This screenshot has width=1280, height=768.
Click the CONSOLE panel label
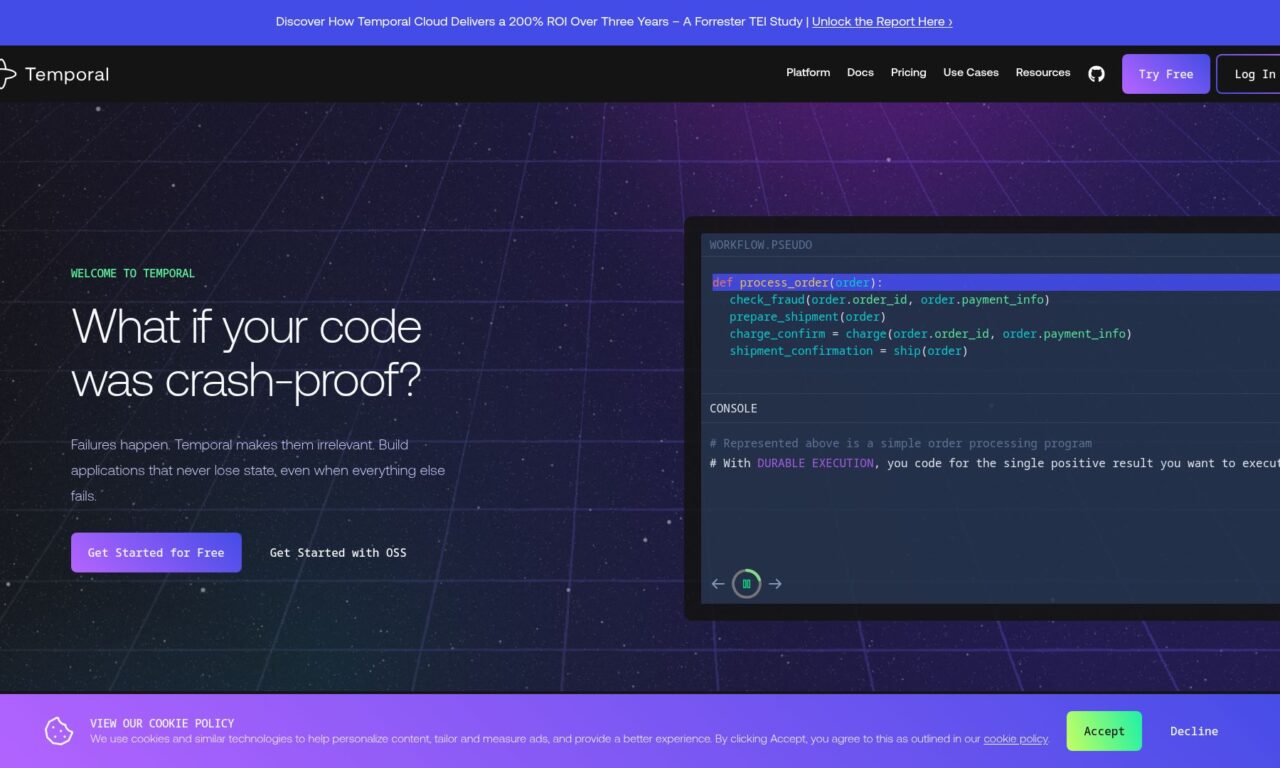click(x=733, y=408)
